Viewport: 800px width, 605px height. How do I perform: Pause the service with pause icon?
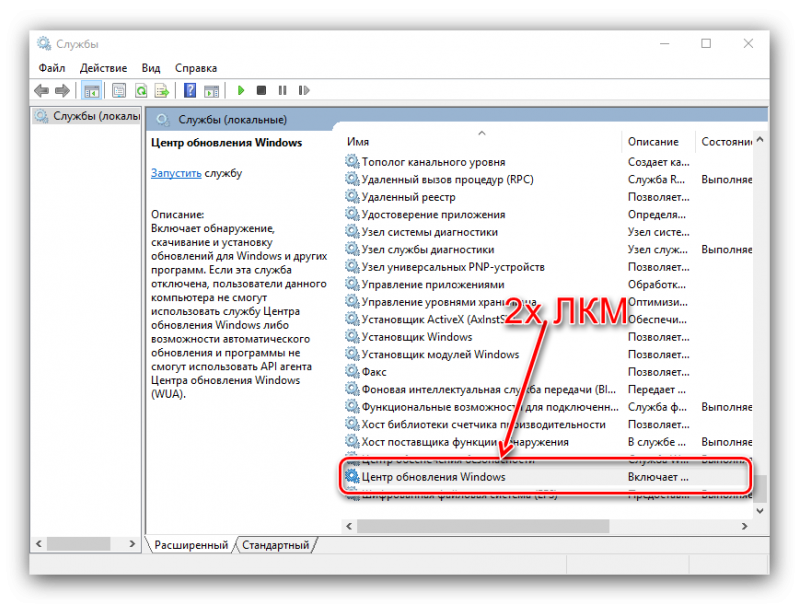tap(282, 90)
